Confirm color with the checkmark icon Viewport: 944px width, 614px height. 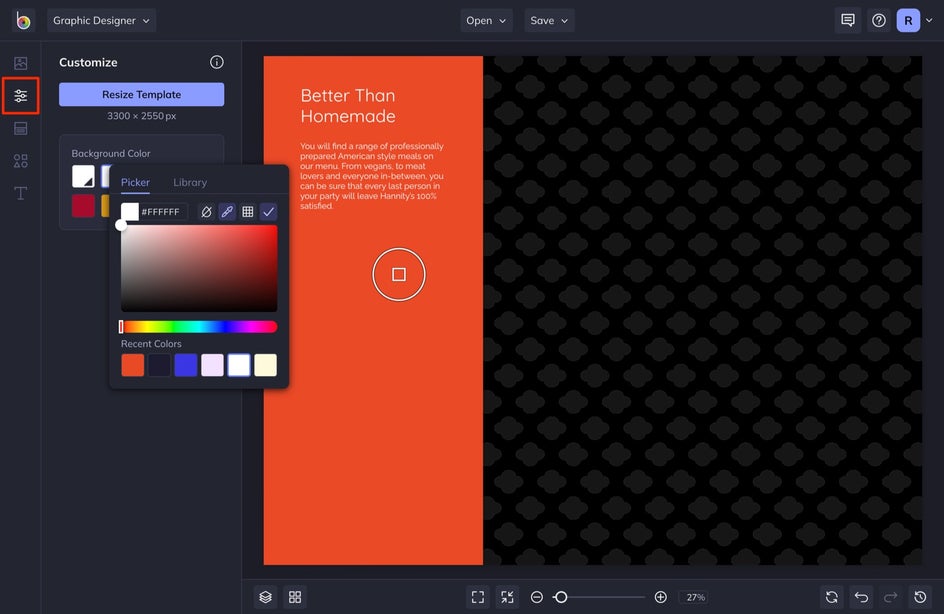point(269,212)
